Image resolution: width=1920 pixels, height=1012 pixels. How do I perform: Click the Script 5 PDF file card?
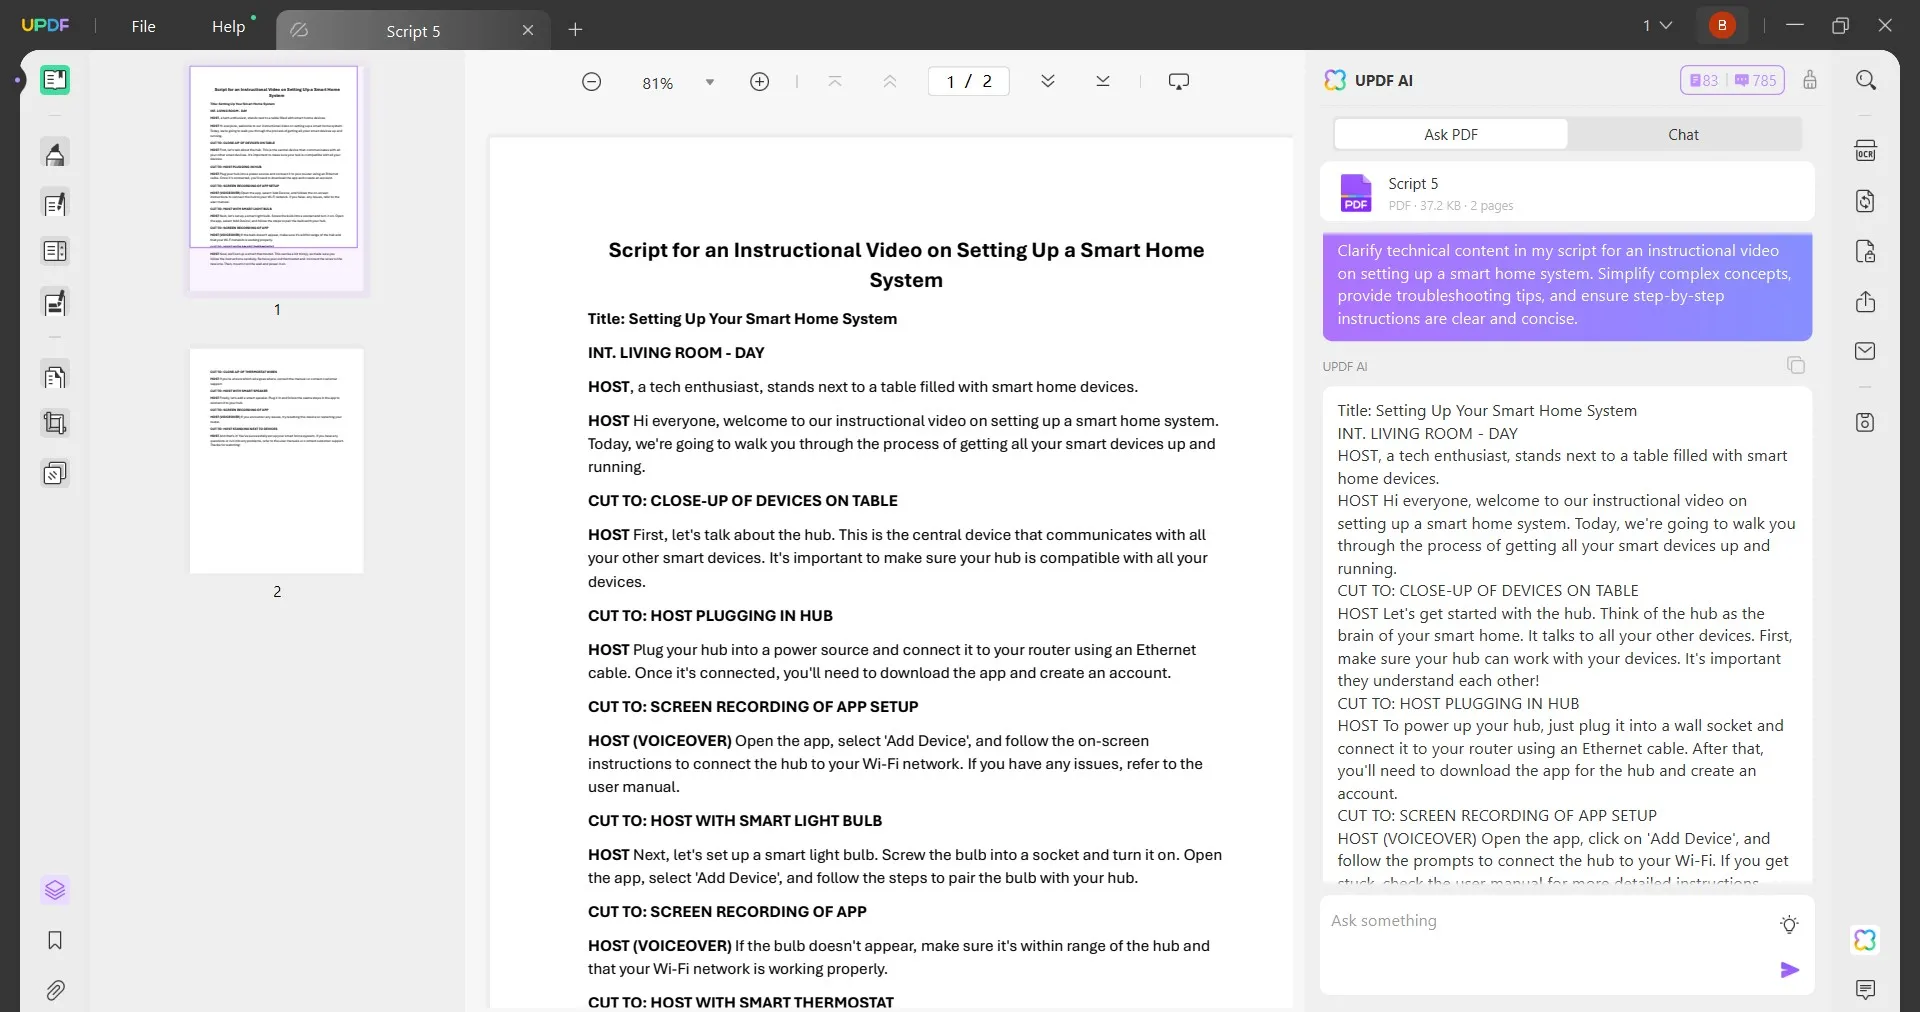click(x=1567, y=192)
